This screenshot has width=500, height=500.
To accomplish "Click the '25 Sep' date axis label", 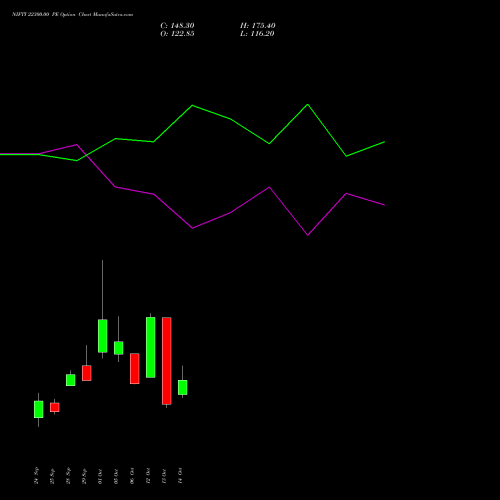I will [52, 476].
